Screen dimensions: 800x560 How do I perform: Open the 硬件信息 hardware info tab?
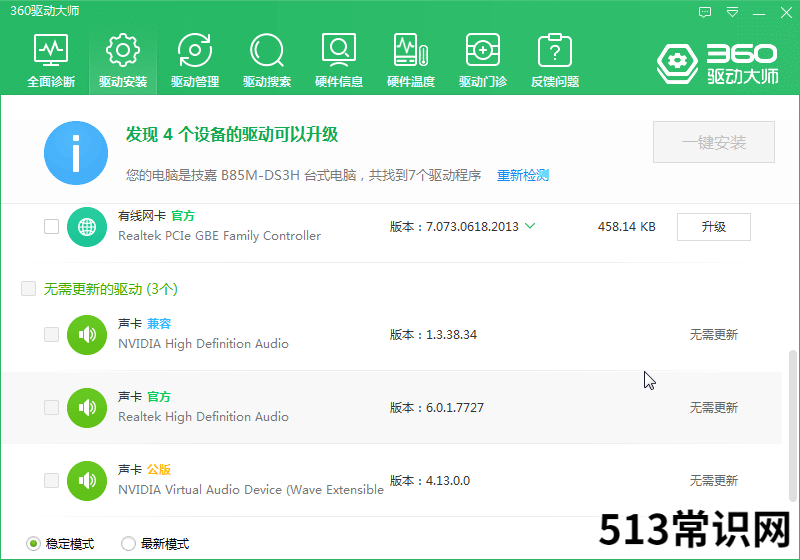339,60
